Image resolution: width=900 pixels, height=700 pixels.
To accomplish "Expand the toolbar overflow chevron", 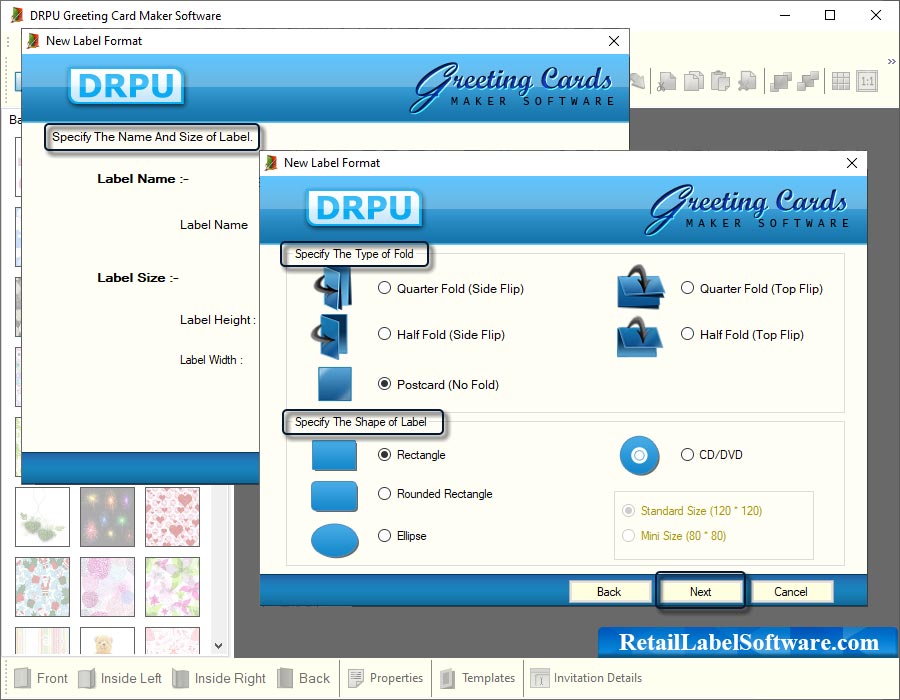I will (x=890, y=62).
